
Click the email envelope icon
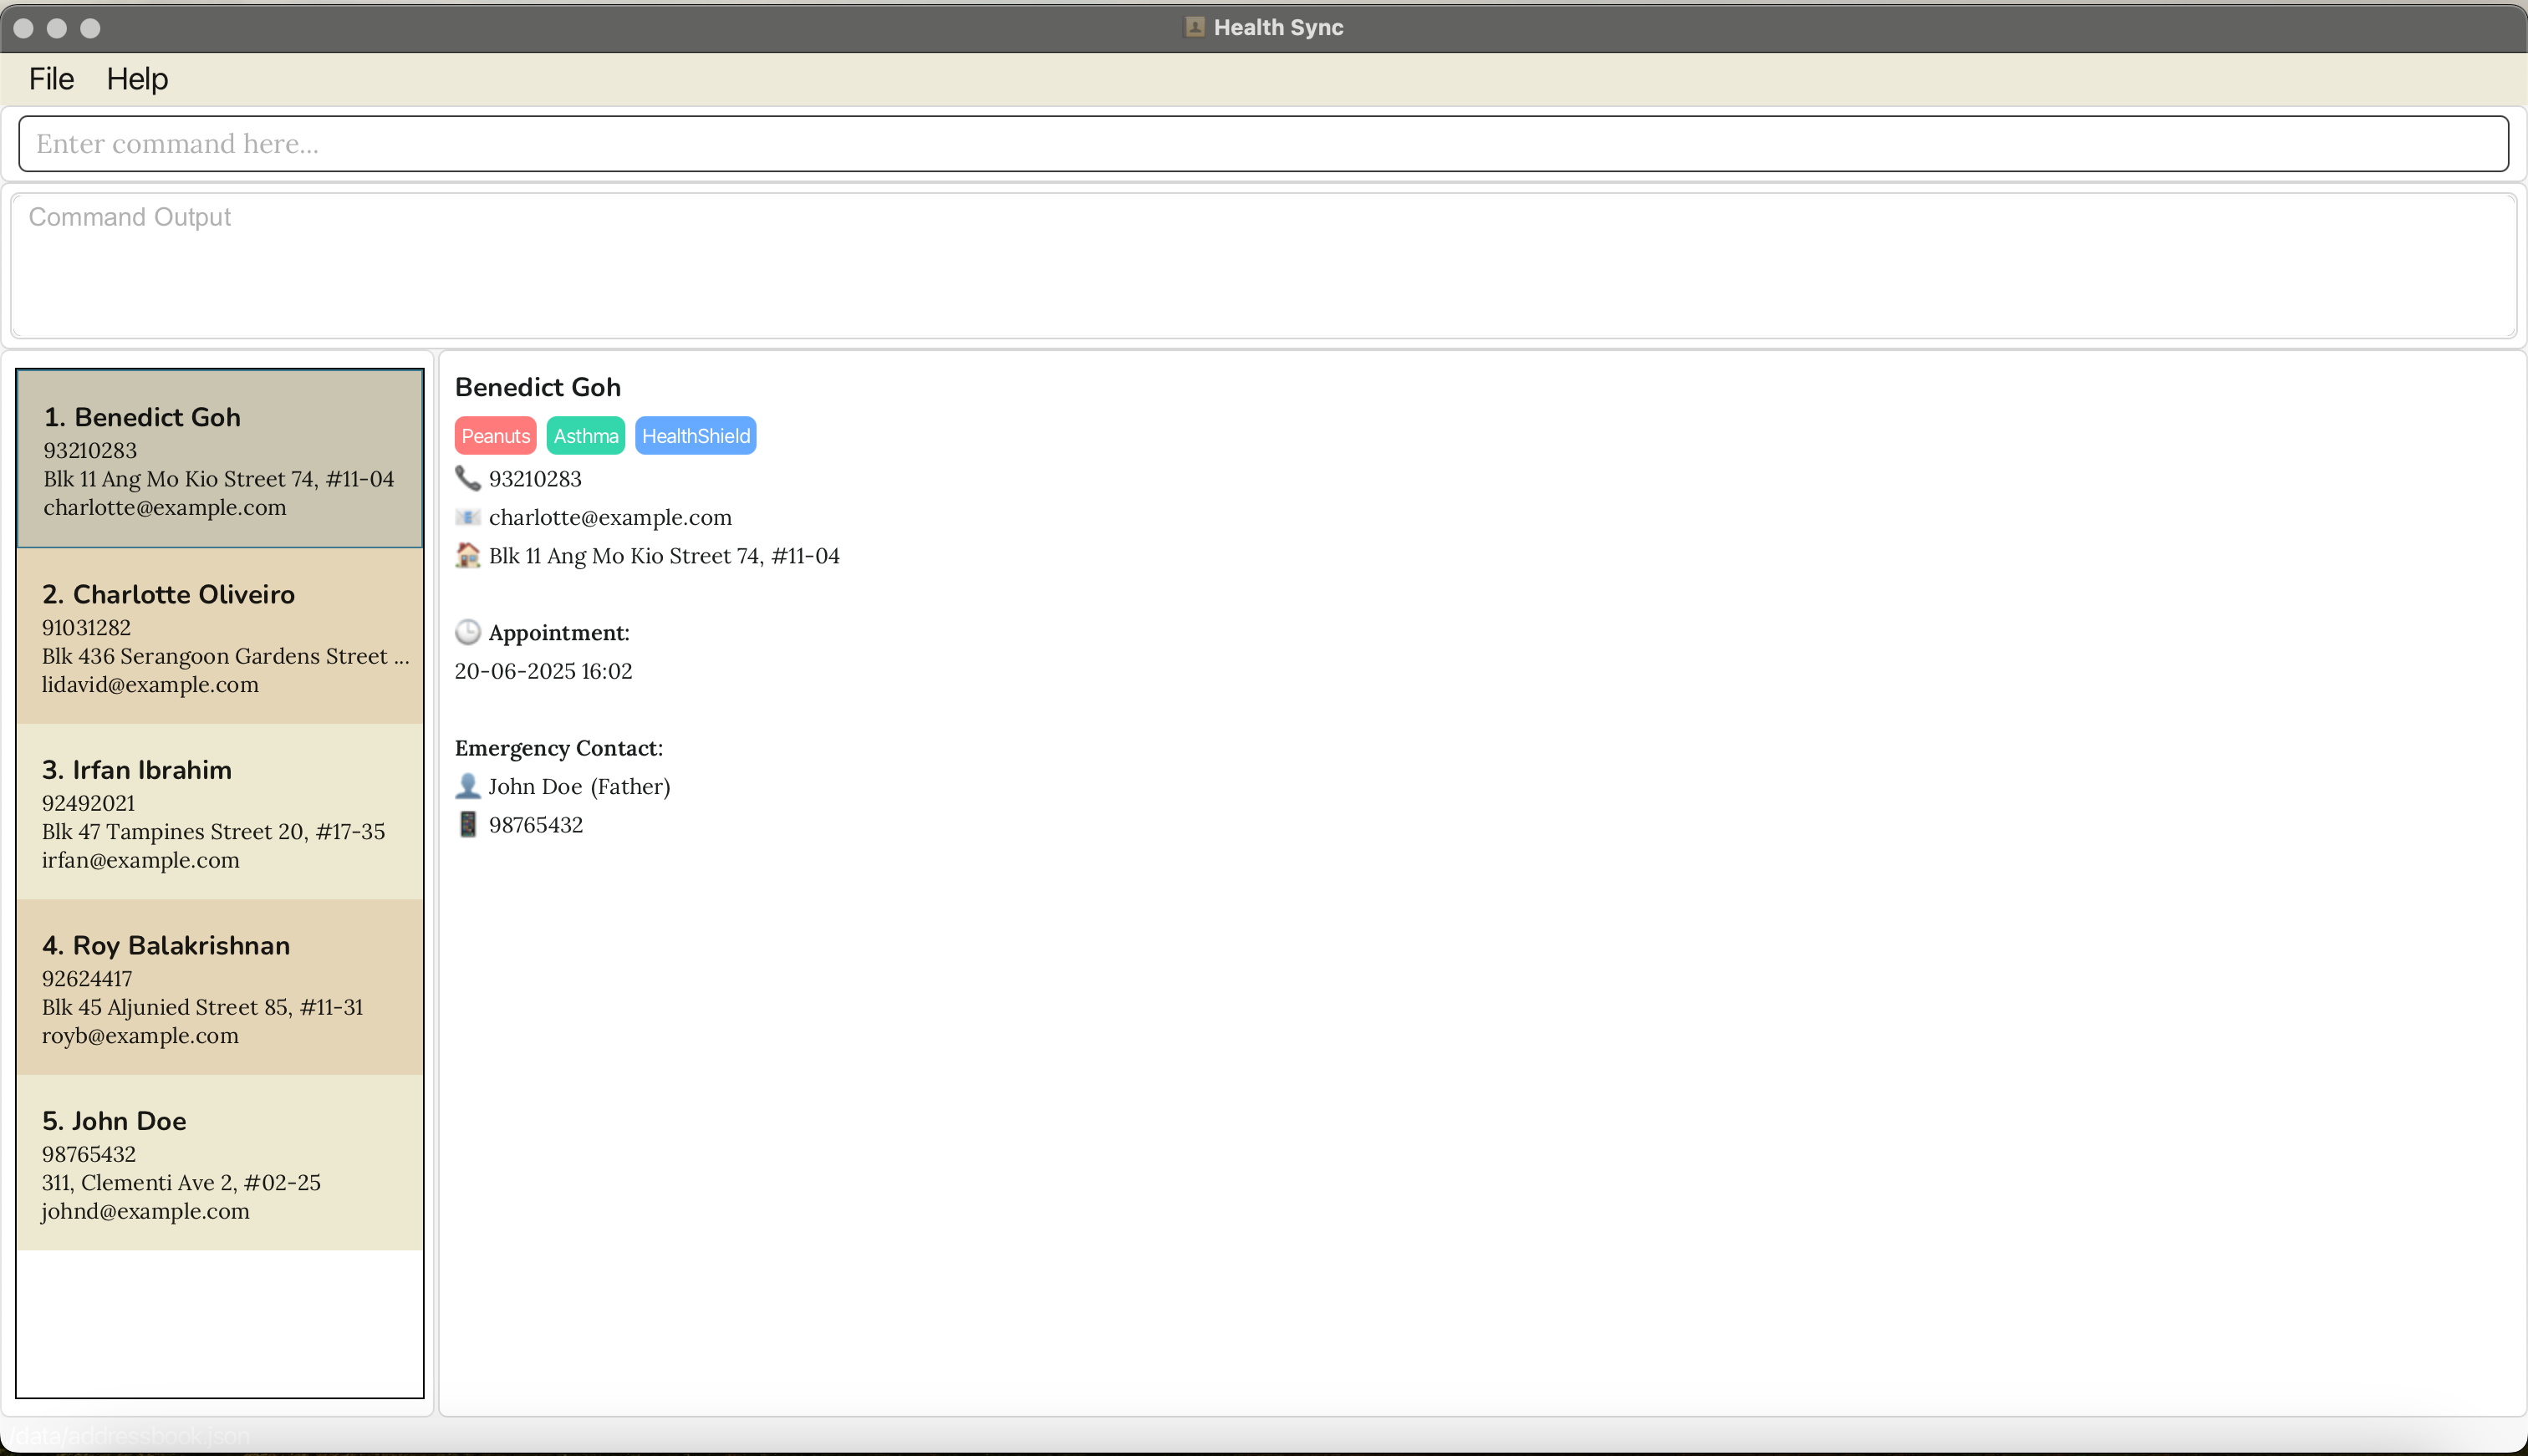[467, 517]
